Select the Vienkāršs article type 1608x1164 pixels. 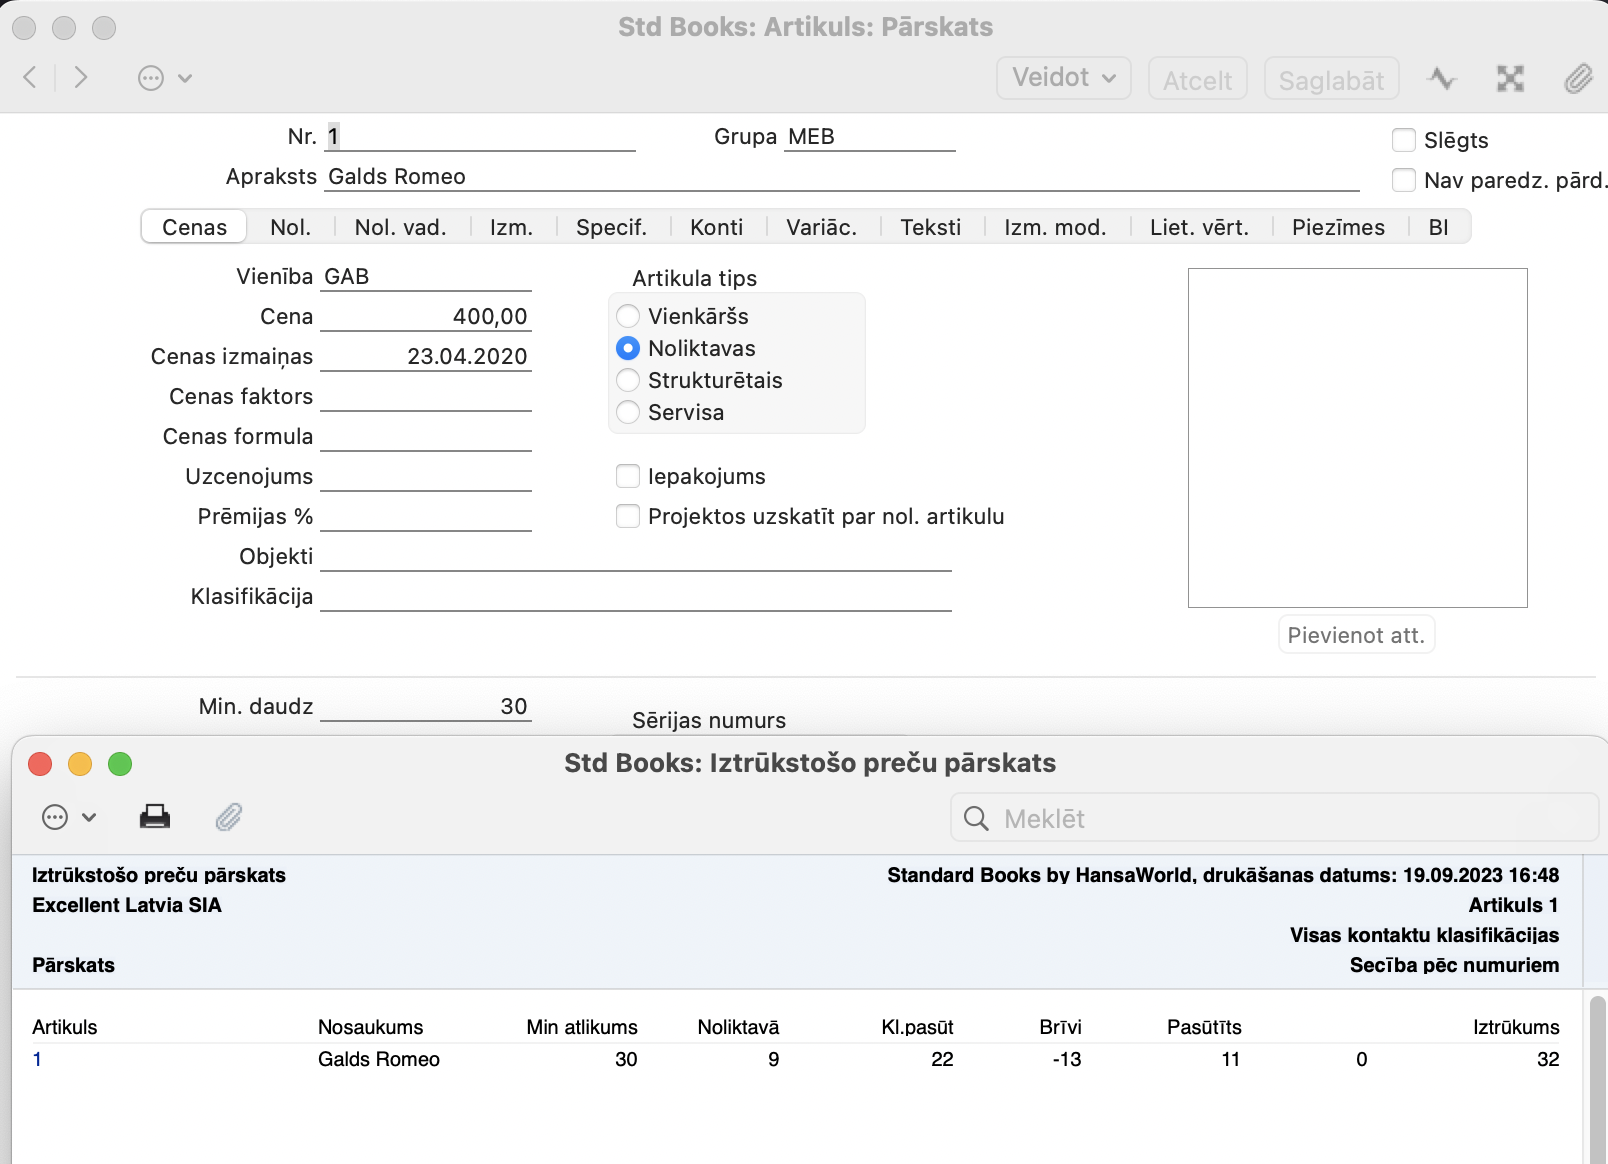pyautogui.click(x=628, y=316)
